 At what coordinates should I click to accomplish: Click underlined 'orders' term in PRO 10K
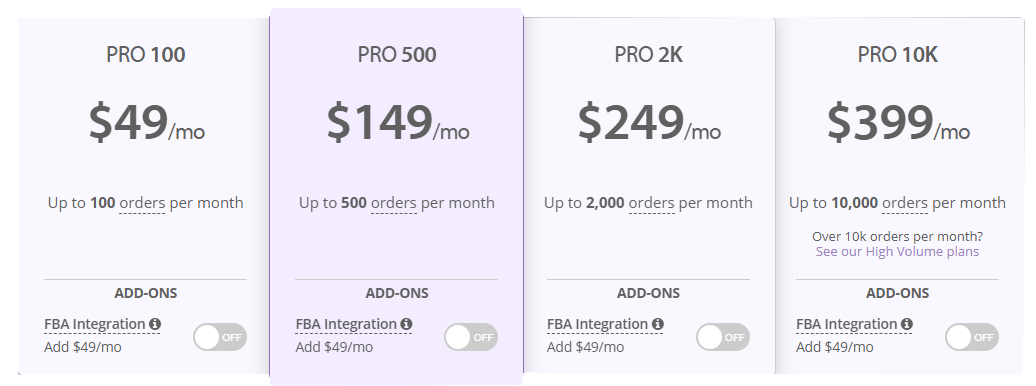(905, 203)
